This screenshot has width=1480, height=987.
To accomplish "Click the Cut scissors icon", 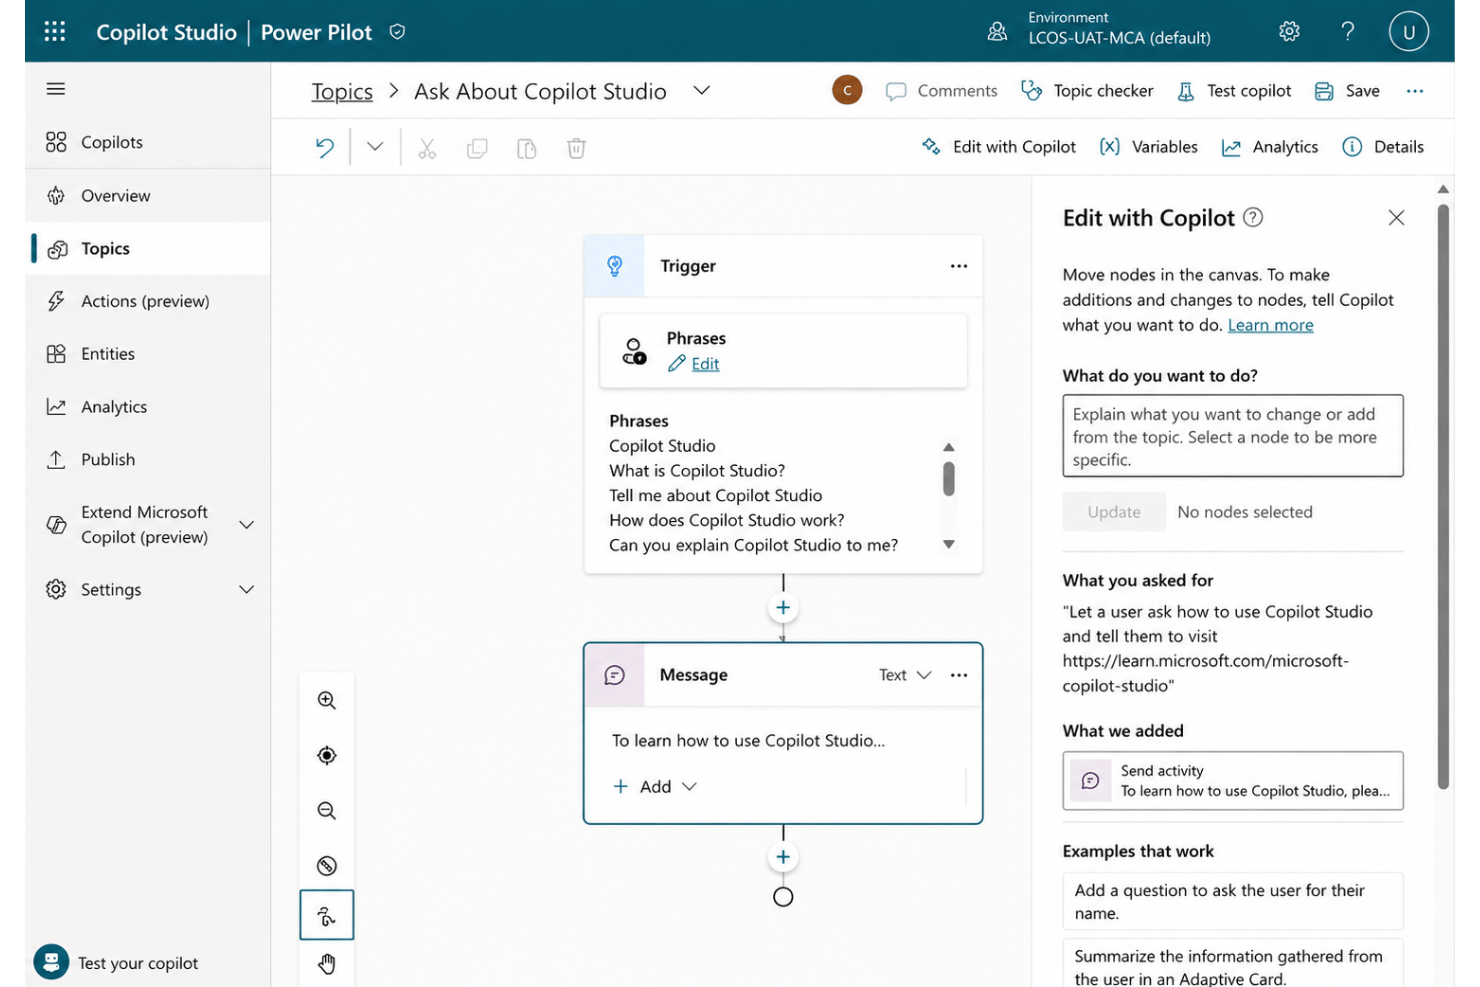I will tap(427, 148).
